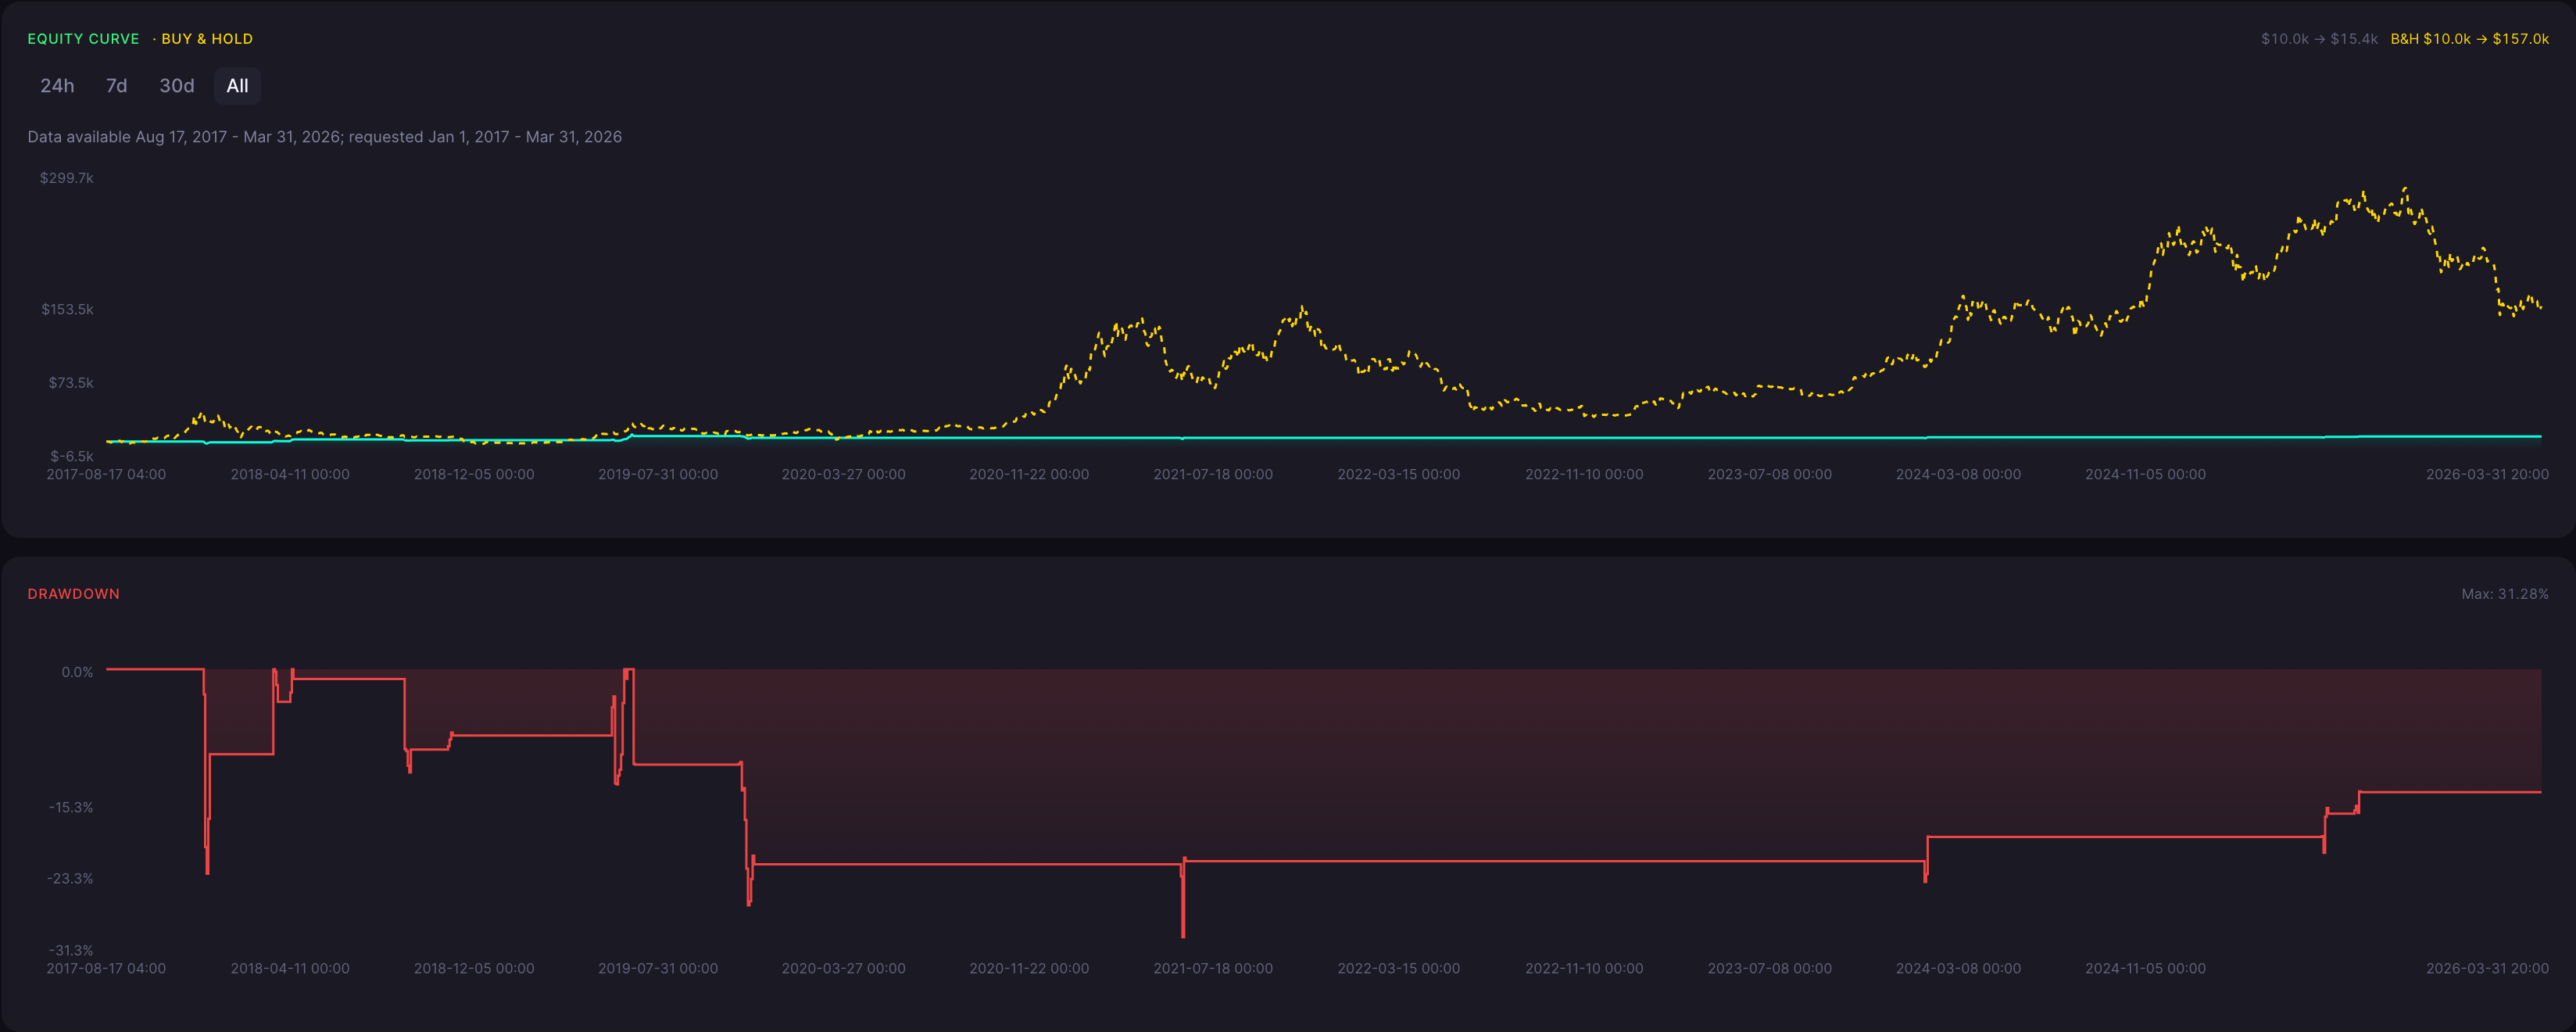The width and height of the screenshot is (2576, 1032).
Task: Click equity chart date 2022-03-15 00:00
Action: tap(1399, 474)
